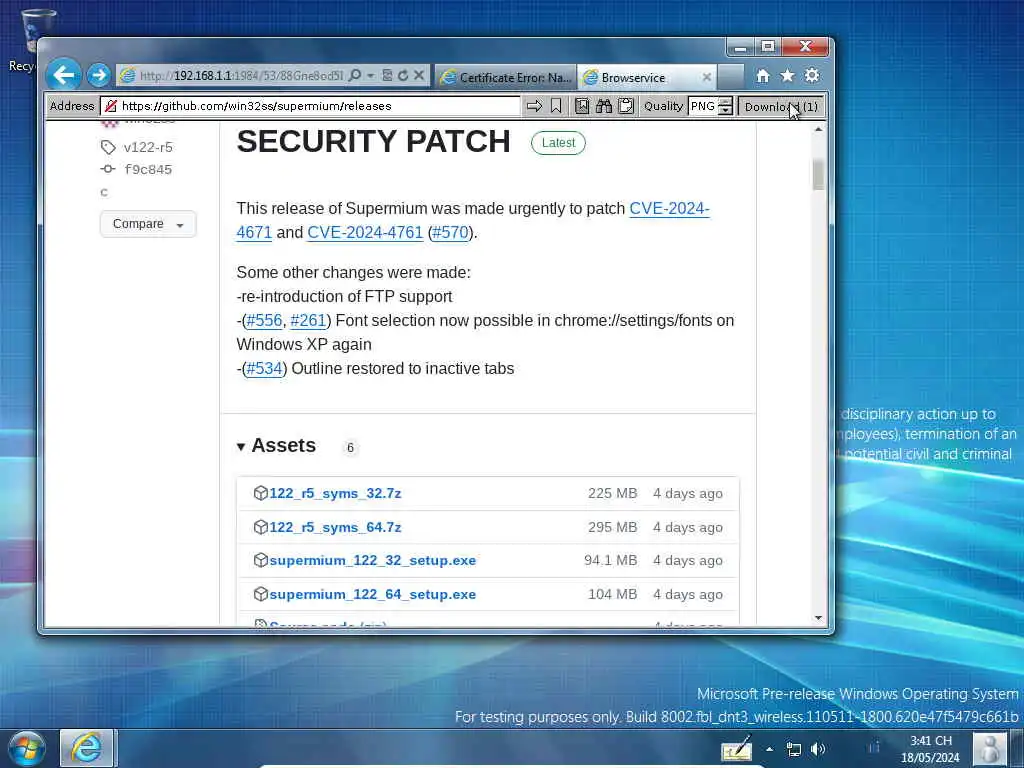Click page scrollbar down arrow

(x=818, y=618)
